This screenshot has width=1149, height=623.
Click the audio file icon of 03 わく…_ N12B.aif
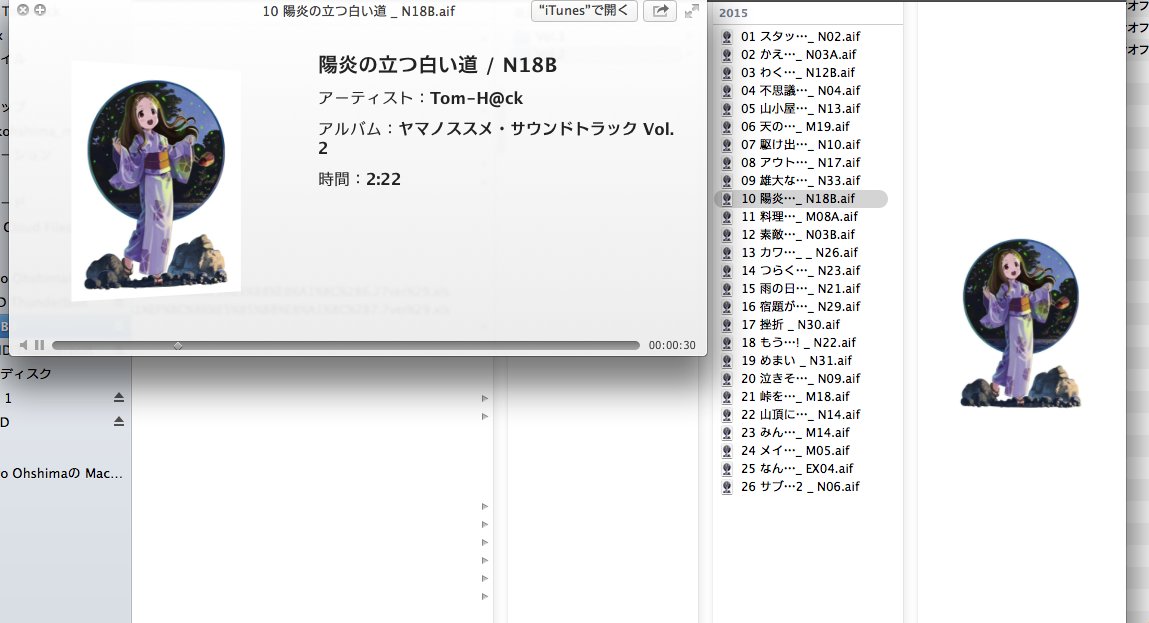727,73
